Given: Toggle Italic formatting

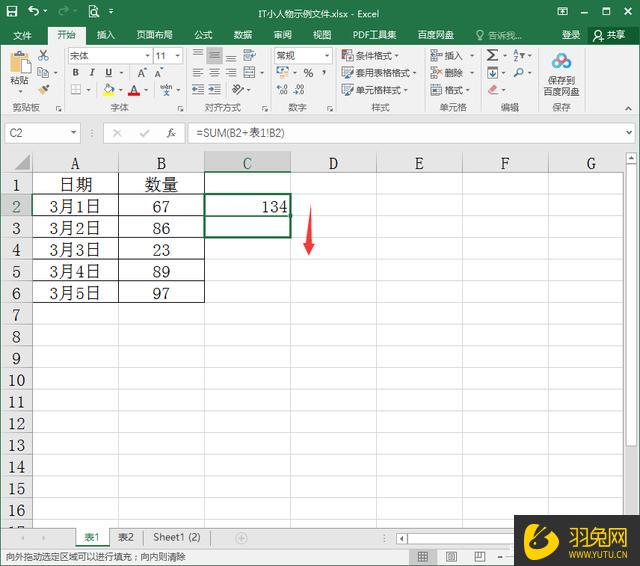Looking at the screenshot, I should click(92, 73).
